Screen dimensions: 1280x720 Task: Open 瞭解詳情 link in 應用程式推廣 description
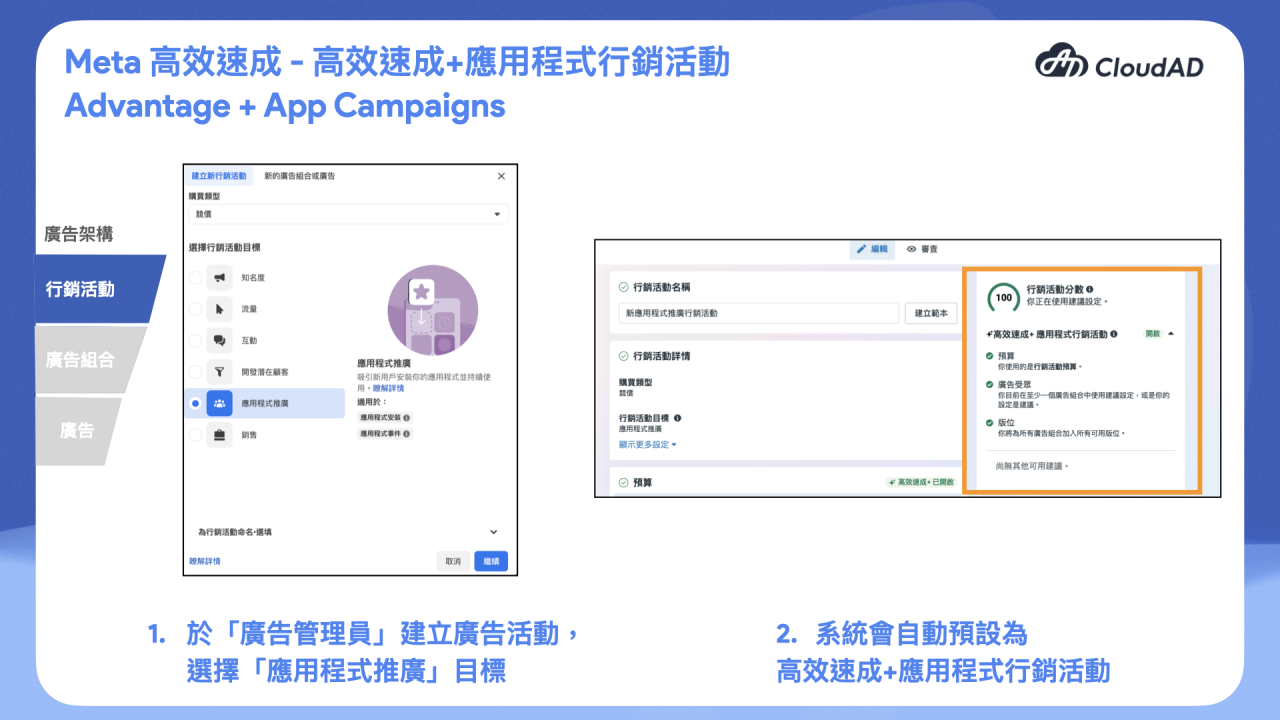click(388, 388)
